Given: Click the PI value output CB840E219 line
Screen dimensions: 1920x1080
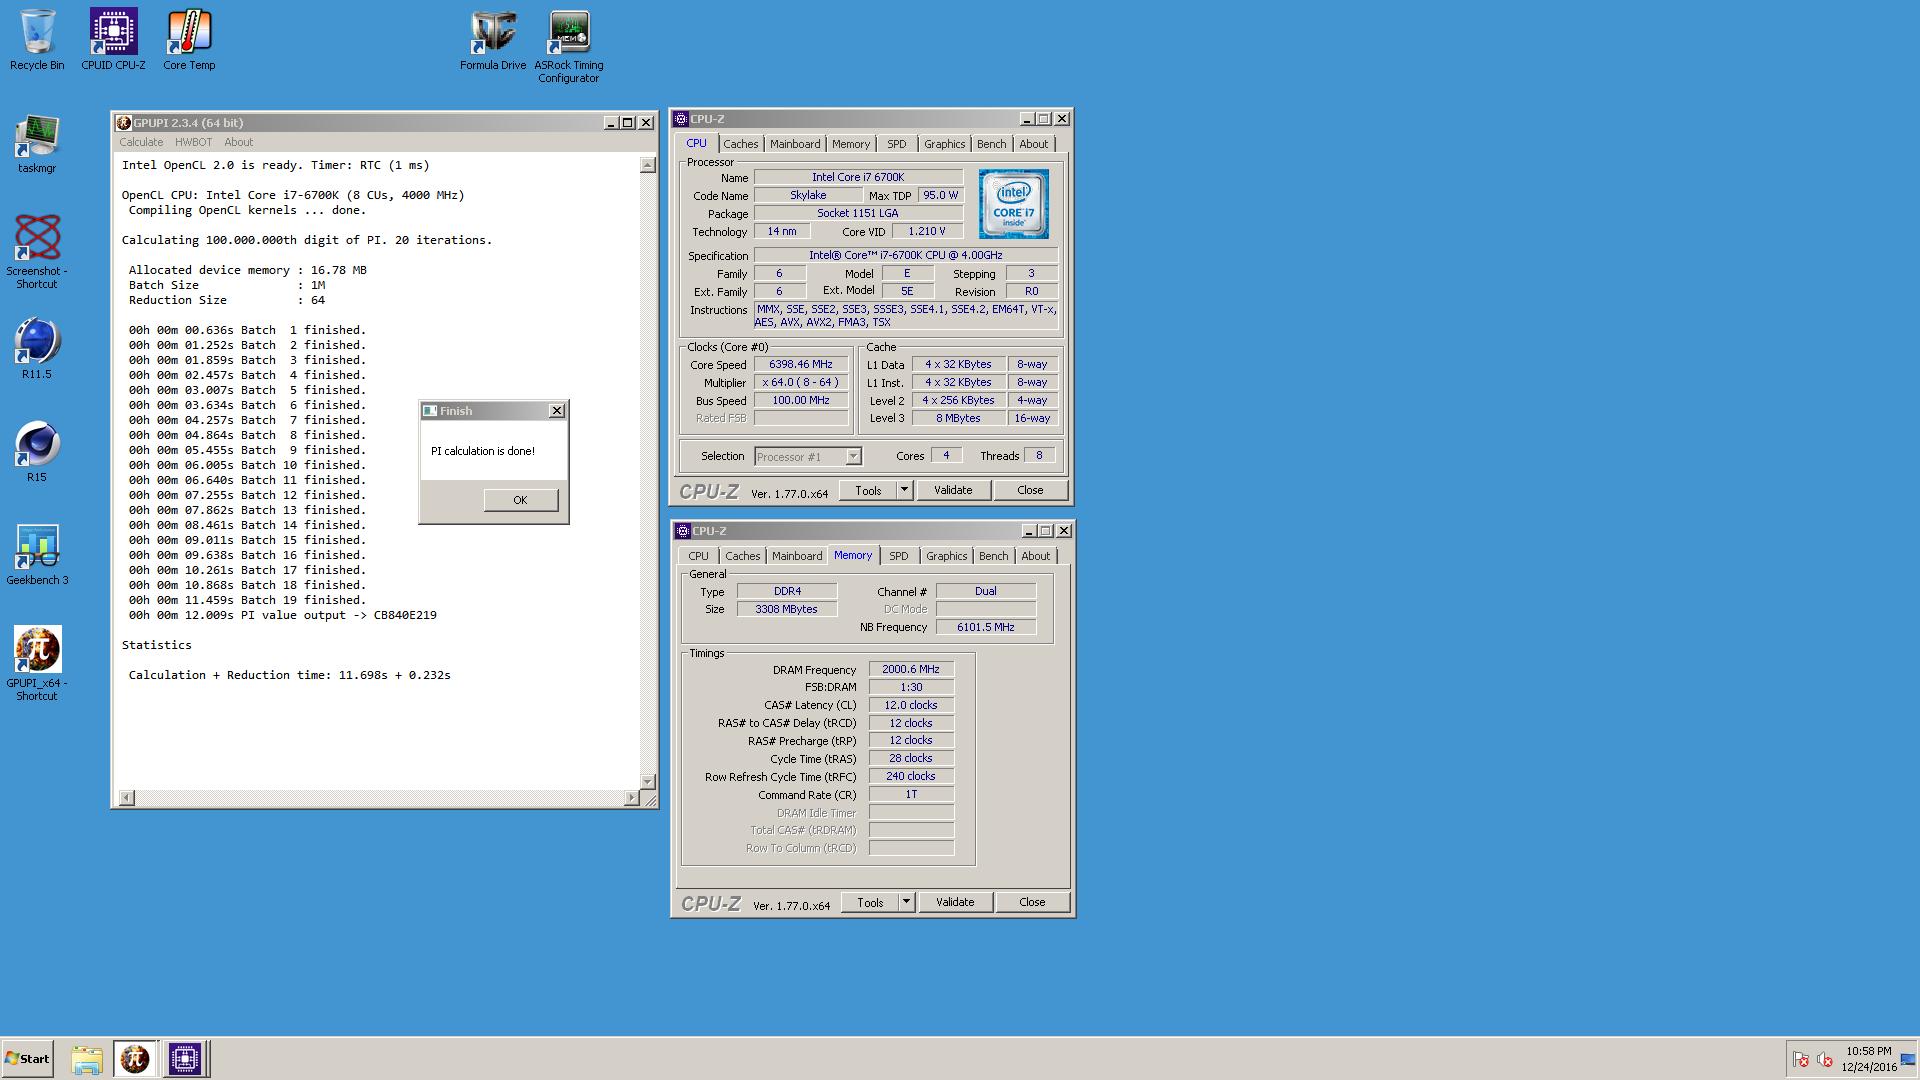Looking at the screenshot, I should (x=282, y=615).
